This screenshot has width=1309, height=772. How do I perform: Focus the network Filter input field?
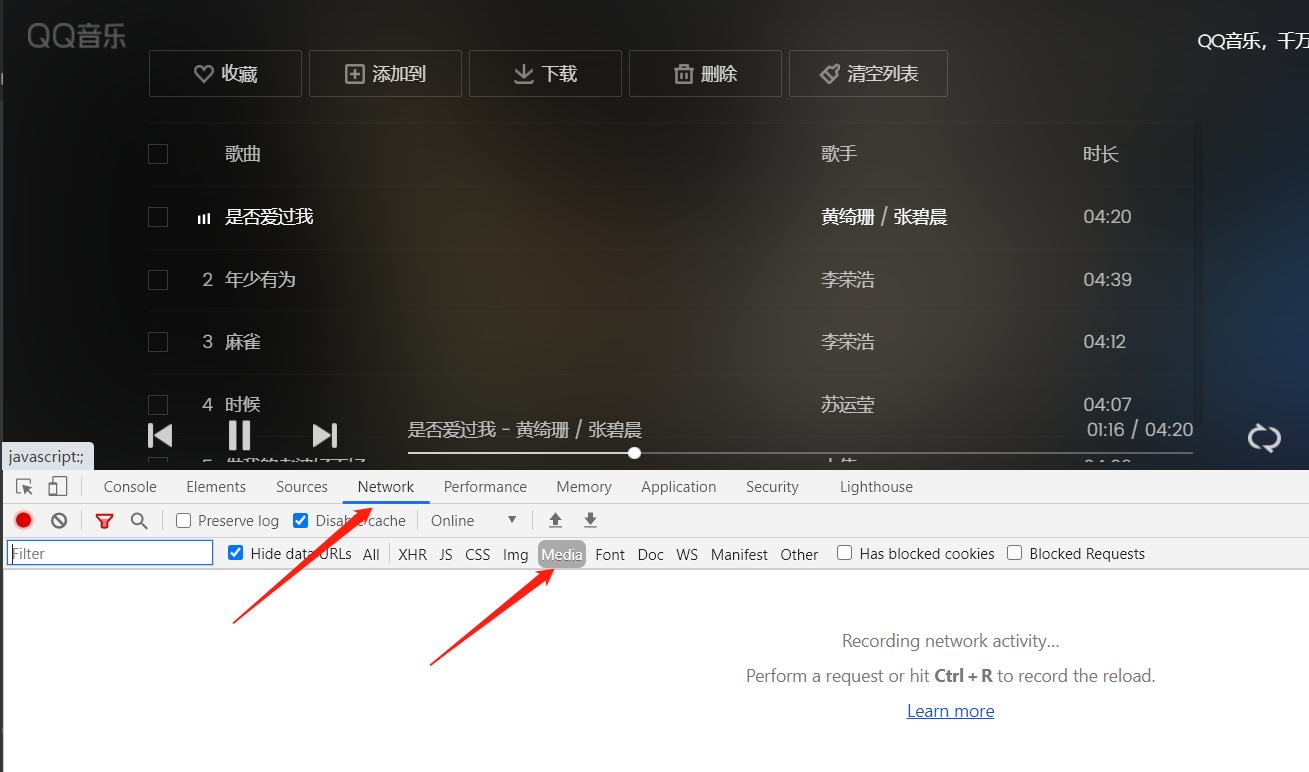(110, 553)
